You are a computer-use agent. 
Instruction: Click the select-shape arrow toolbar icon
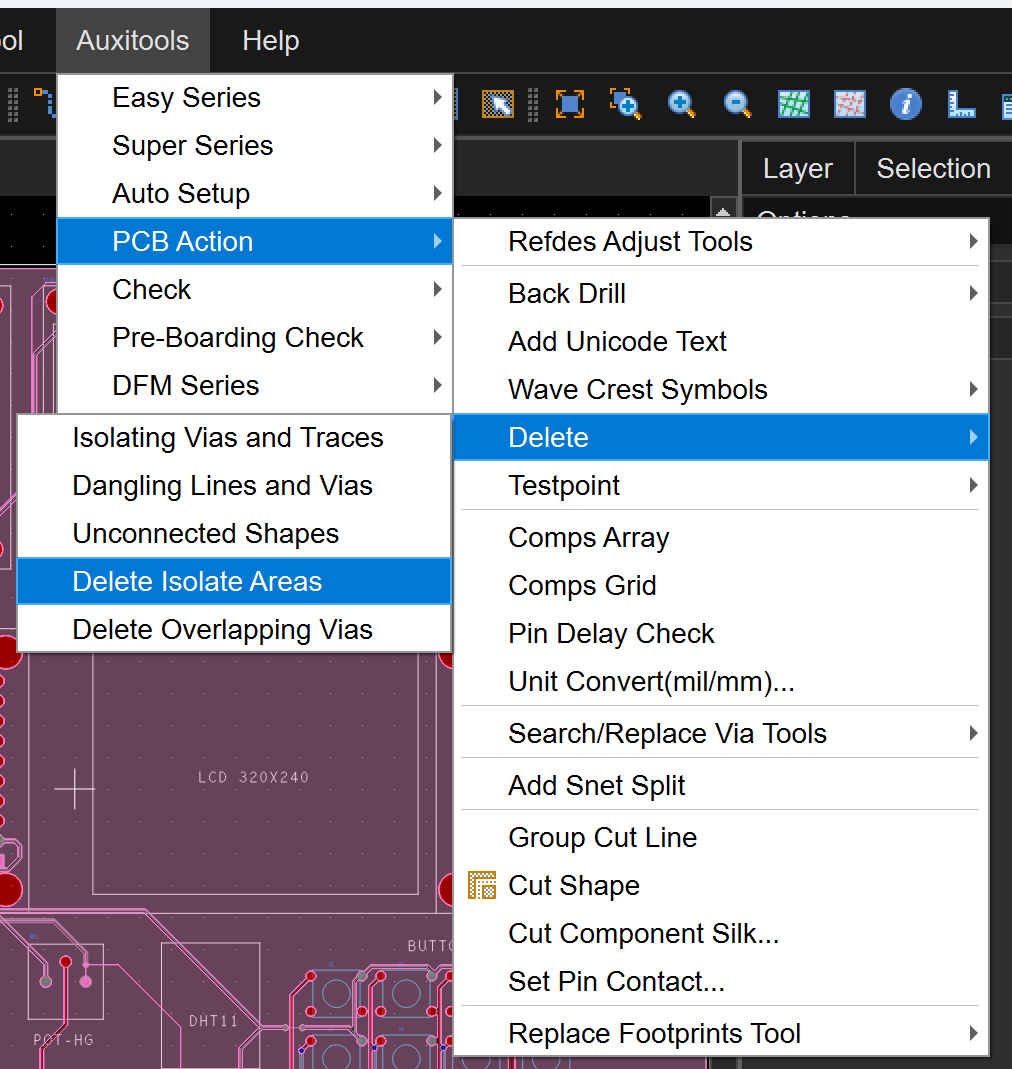497,103
